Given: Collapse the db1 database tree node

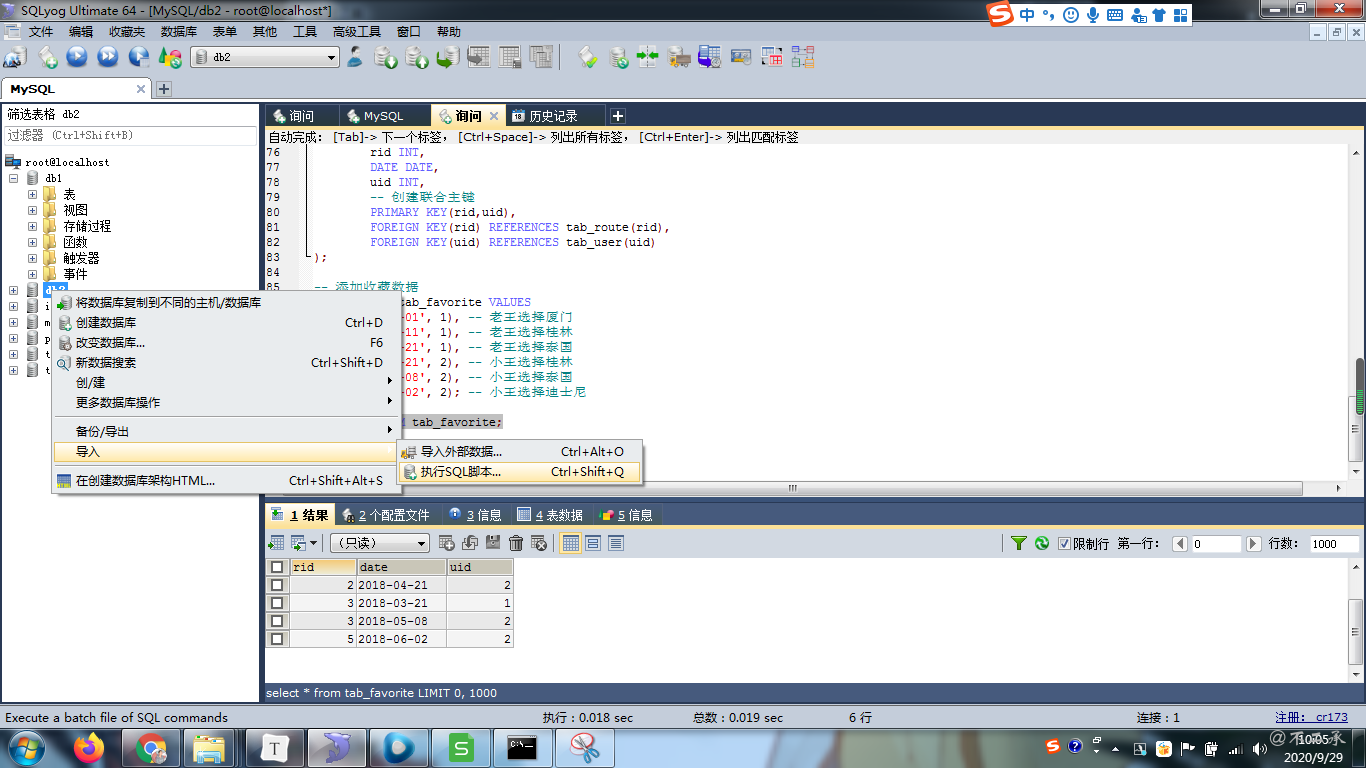Looking at the screenshot, I should pyautogui.click(x=14, y=178).
